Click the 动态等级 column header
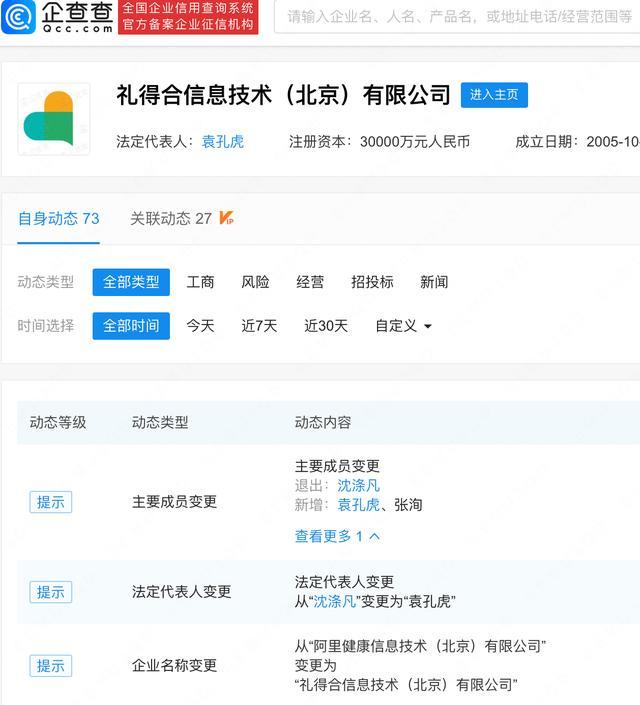Image resolution: width=640 pixels, height=705 pixels. coord(58,422)
